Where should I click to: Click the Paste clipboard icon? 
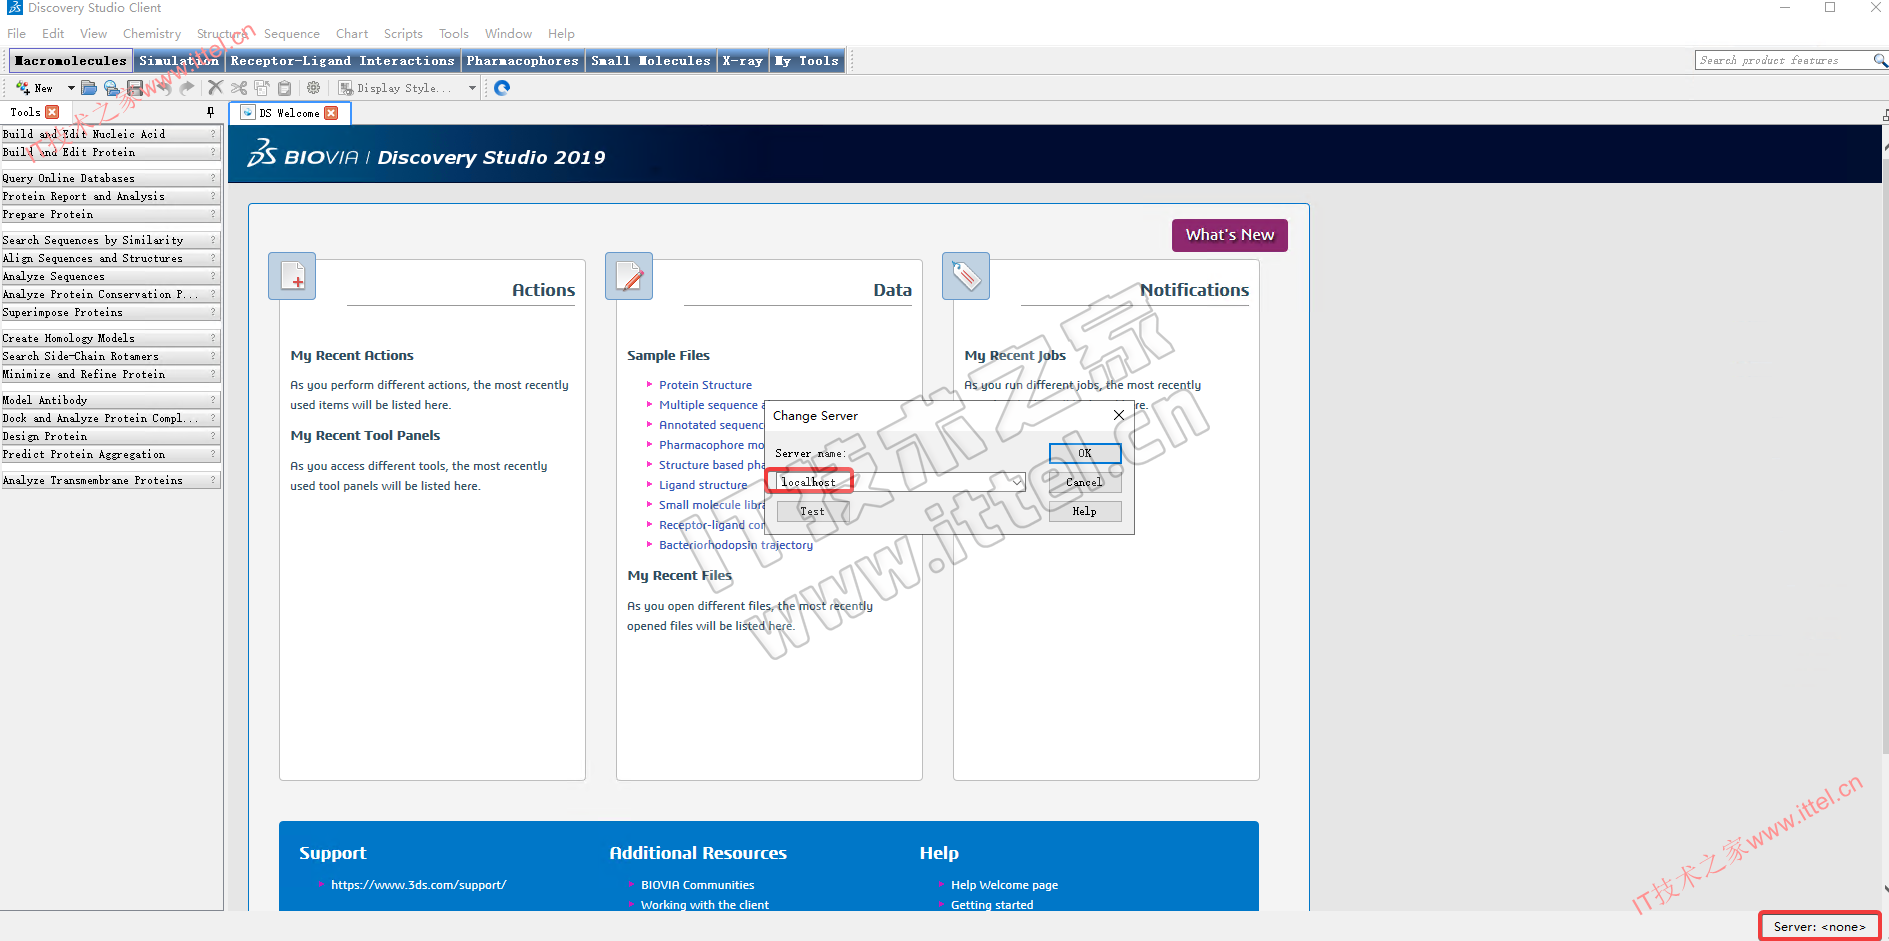284,88
